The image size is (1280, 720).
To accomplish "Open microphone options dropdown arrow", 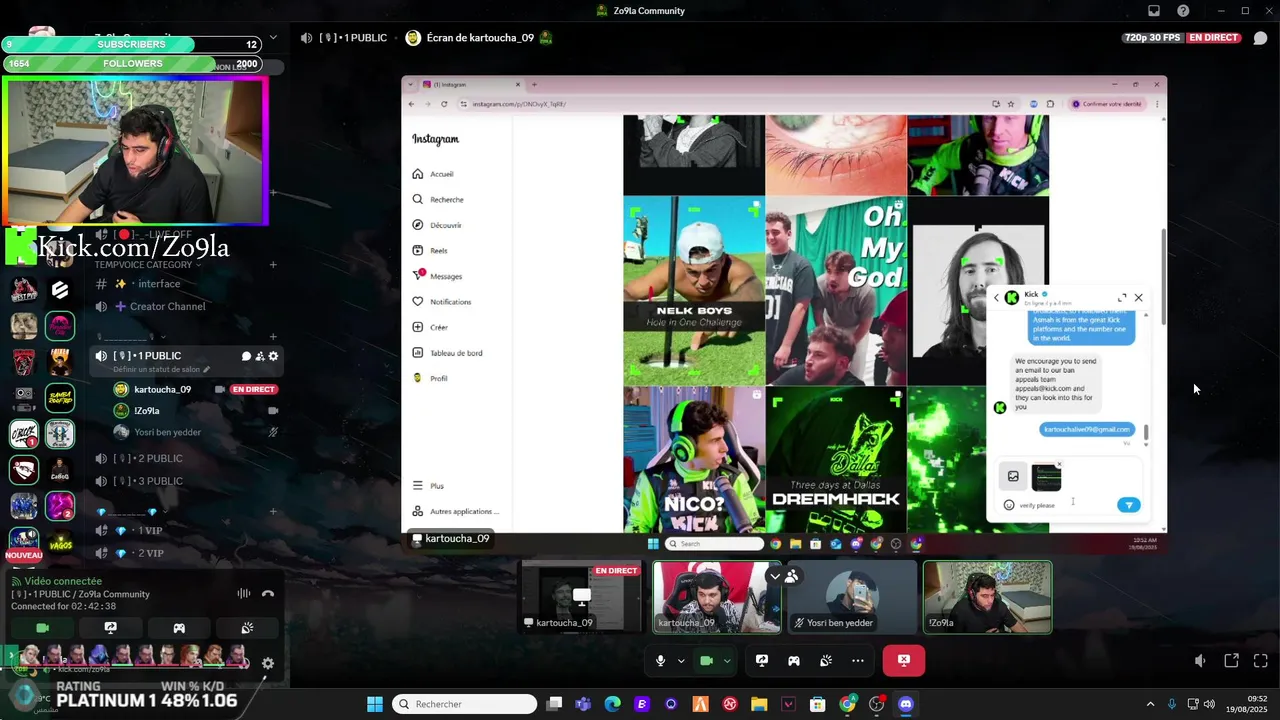I will (681, 661).
